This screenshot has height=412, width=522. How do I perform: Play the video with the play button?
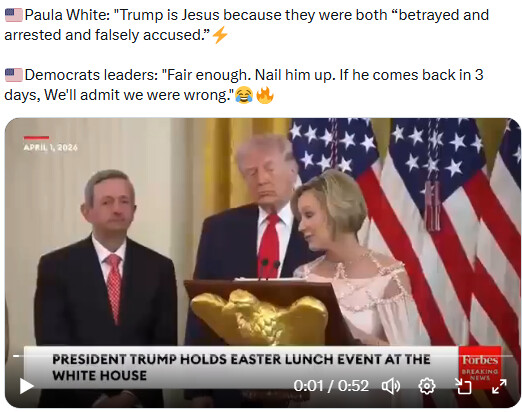26,386
